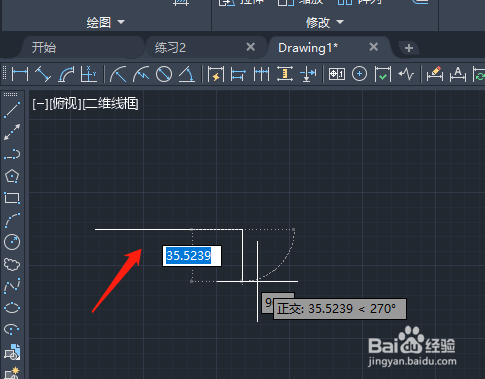Select the Rectangle tool
The image size is (485, 379).
pos(12,198)
